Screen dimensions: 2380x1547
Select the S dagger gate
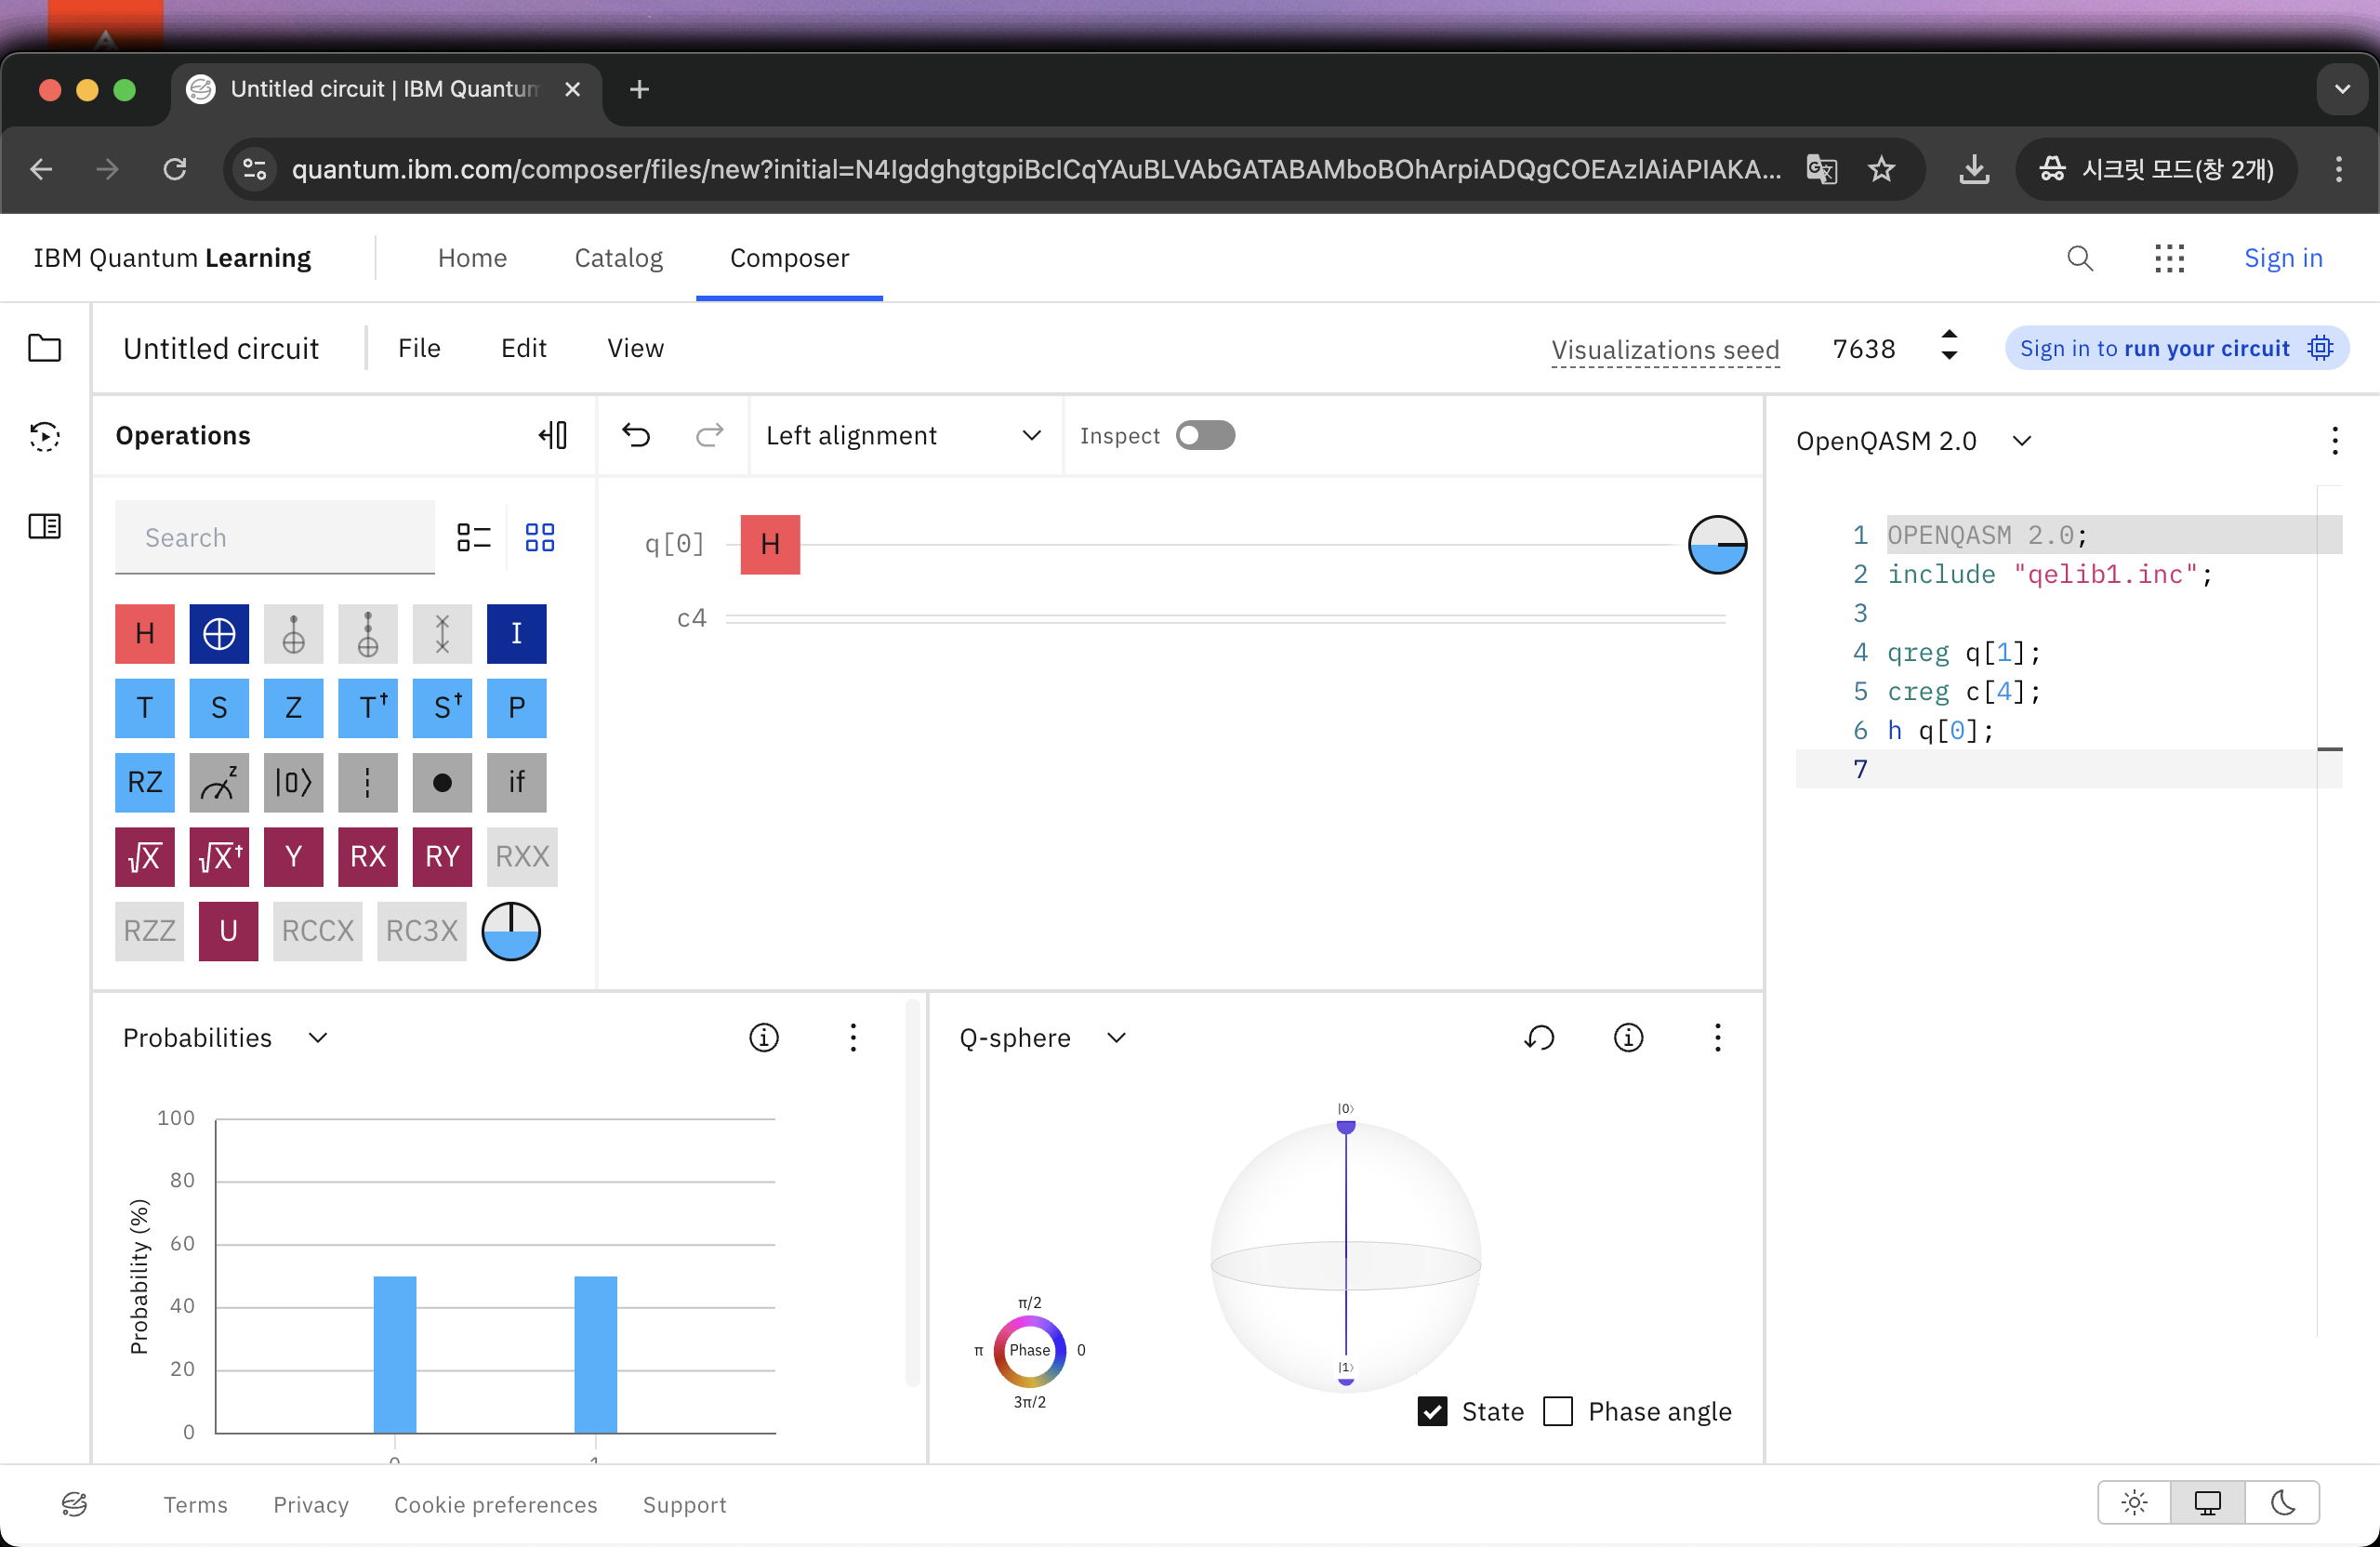(442, 708)
